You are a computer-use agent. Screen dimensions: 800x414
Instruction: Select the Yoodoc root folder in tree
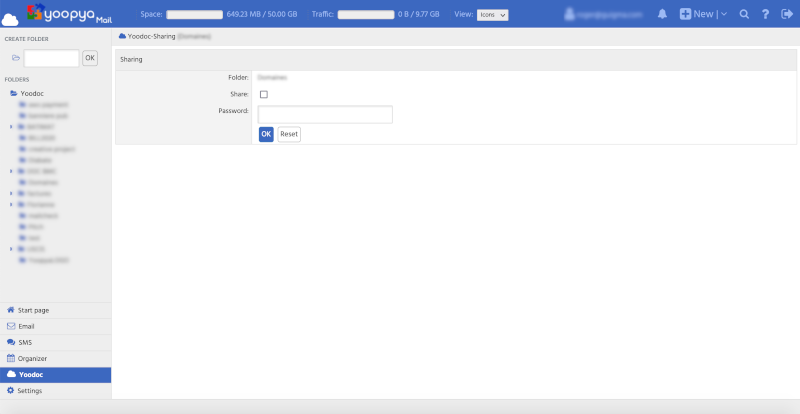(31, 93)
